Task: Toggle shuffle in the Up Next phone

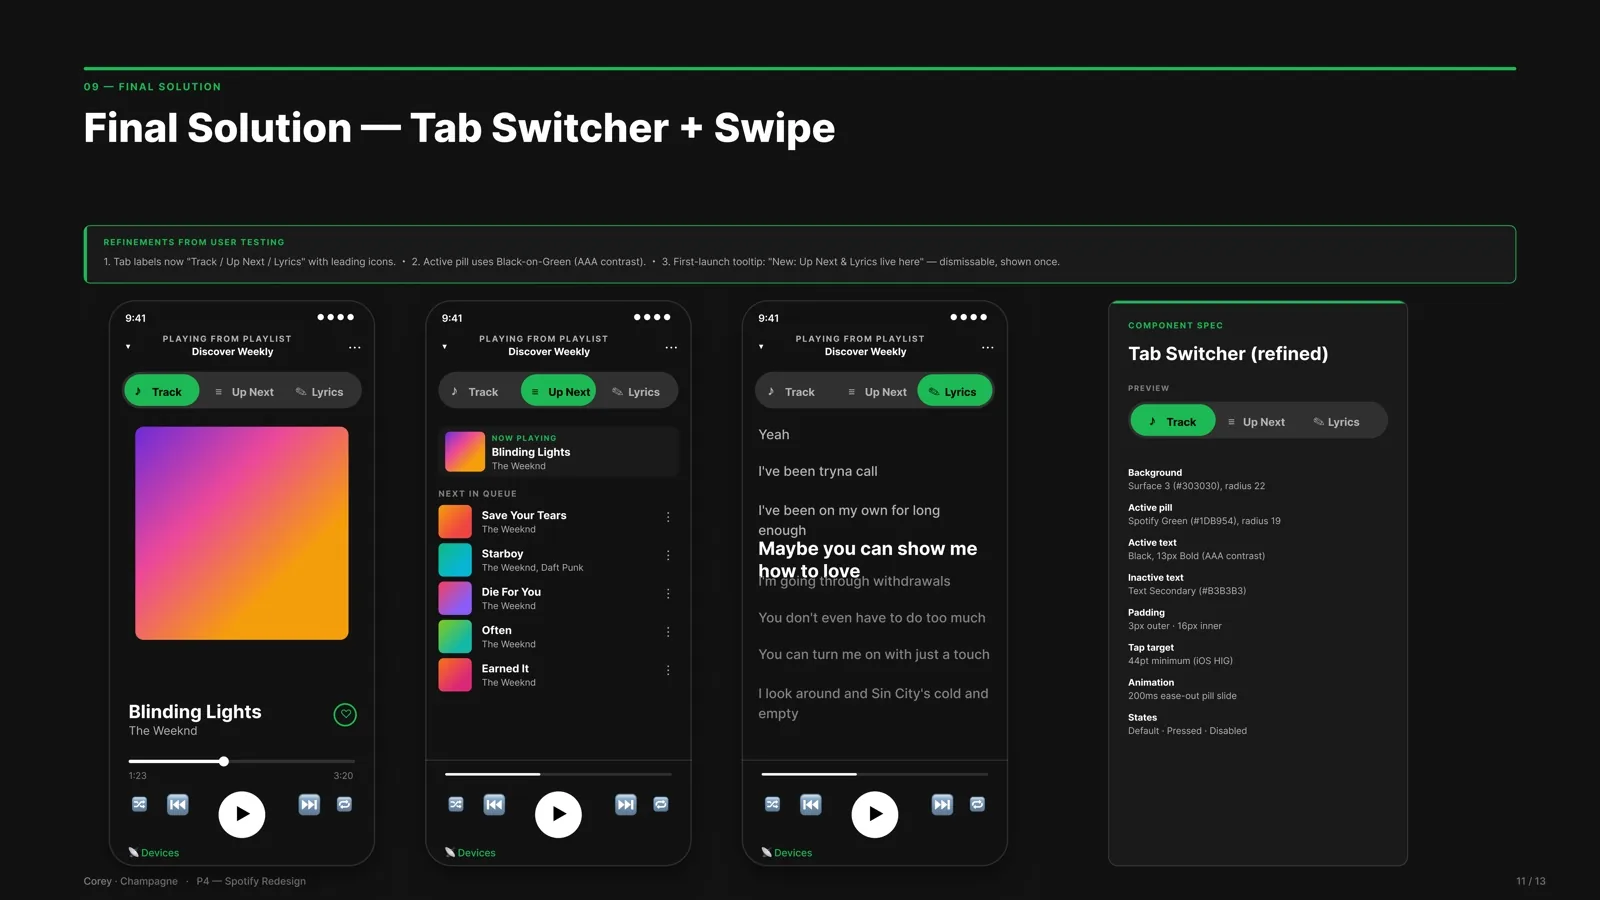Action: 456,804
